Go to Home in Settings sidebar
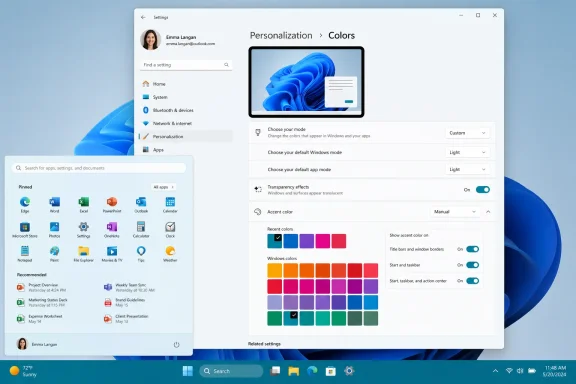Image resolution: width=576 pixels, height=384 pixels. coord(186,84)
